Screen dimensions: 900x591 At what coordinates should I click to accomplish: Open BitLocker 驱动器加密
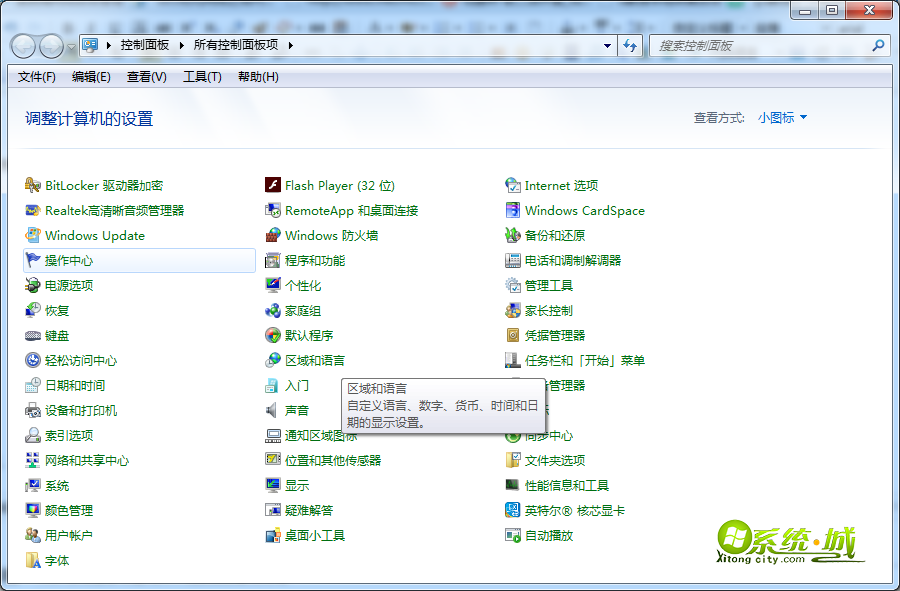[104, 185]
